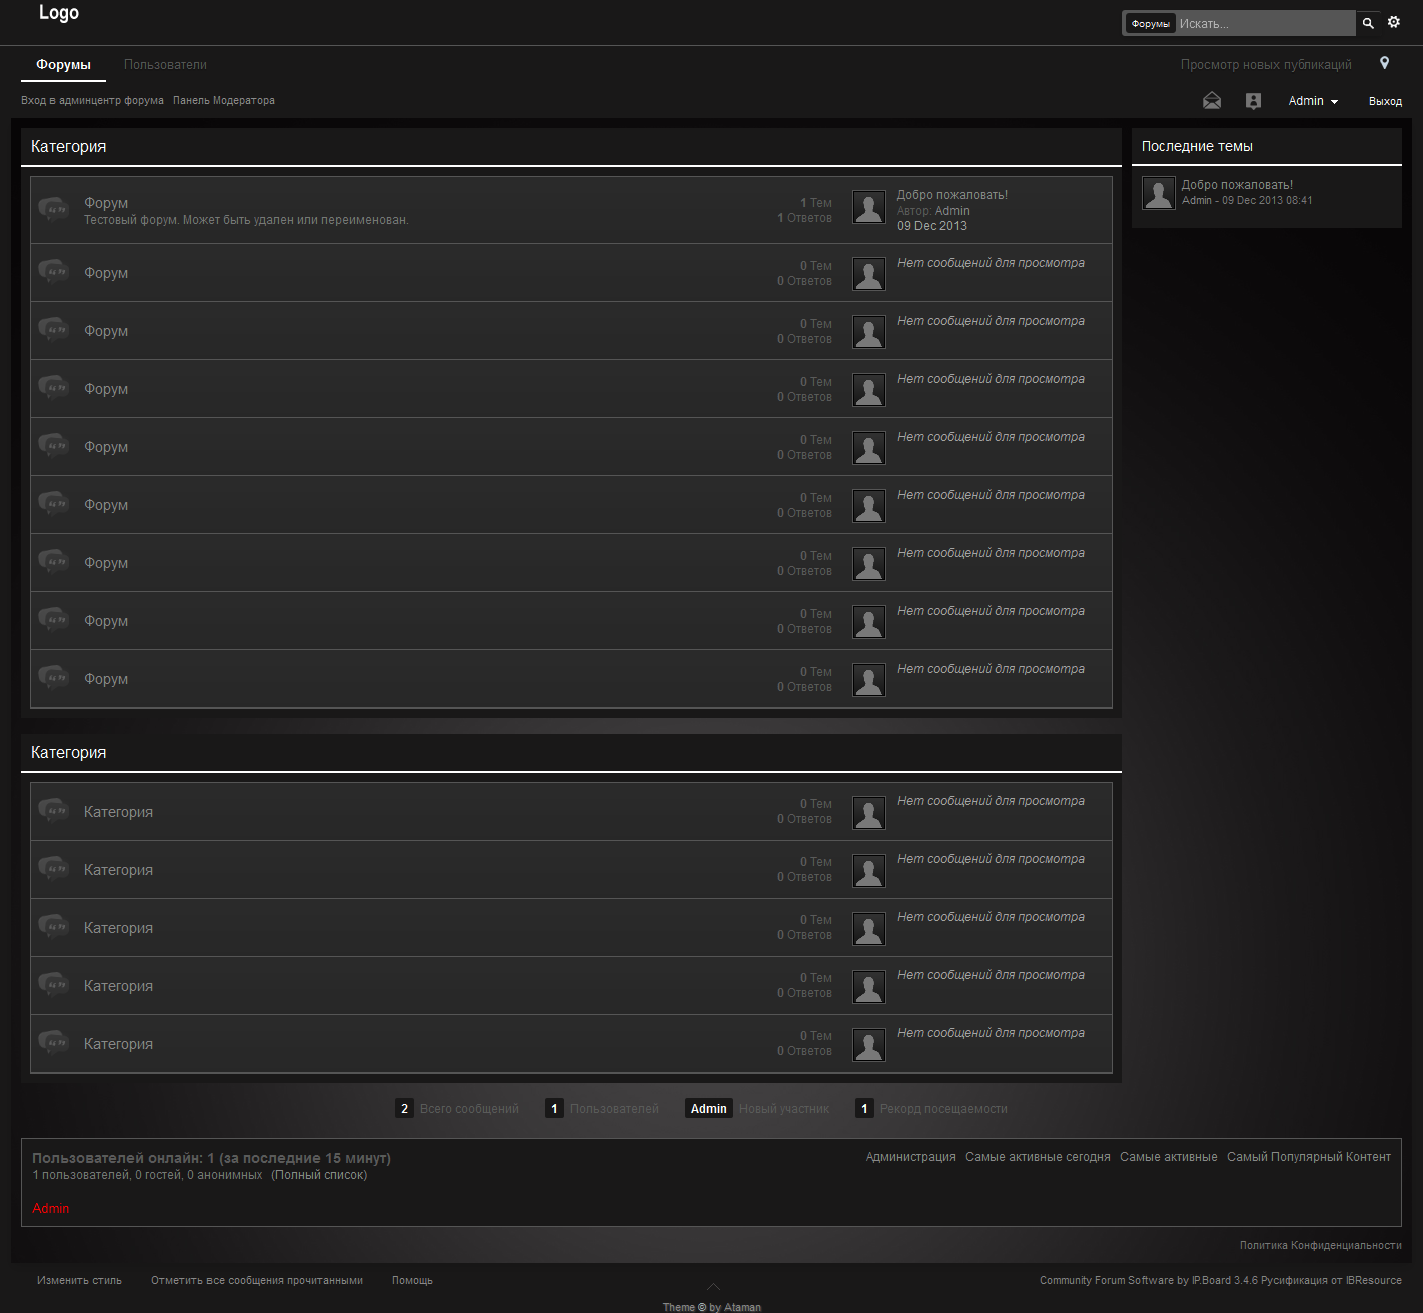The height and width of the screenshot is (1313, 1423).
Task: Open the Самые активные сегодня link
Action: (1037, 1157)
